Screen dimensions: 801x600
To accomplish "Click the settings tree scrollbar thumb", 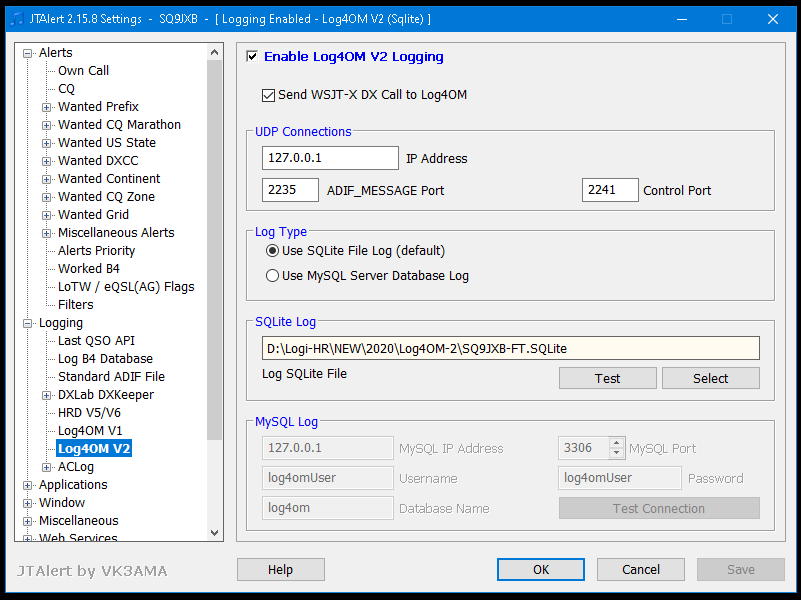I will point(215,250).
